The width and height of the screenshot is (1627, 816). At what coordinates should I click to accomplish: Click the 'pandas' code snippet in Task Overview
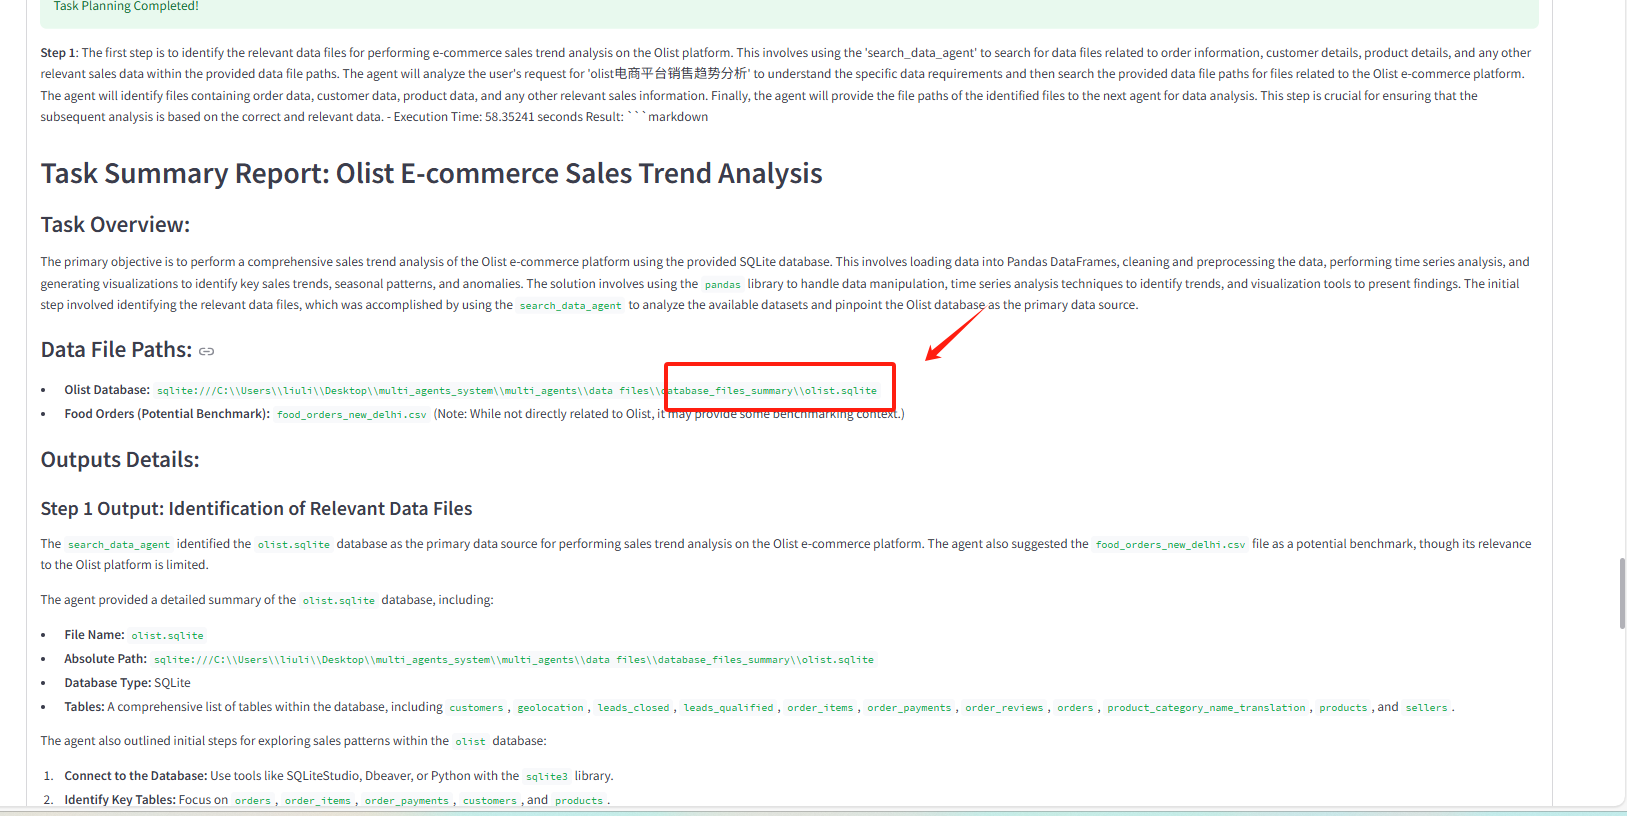[x=723, y=284]
